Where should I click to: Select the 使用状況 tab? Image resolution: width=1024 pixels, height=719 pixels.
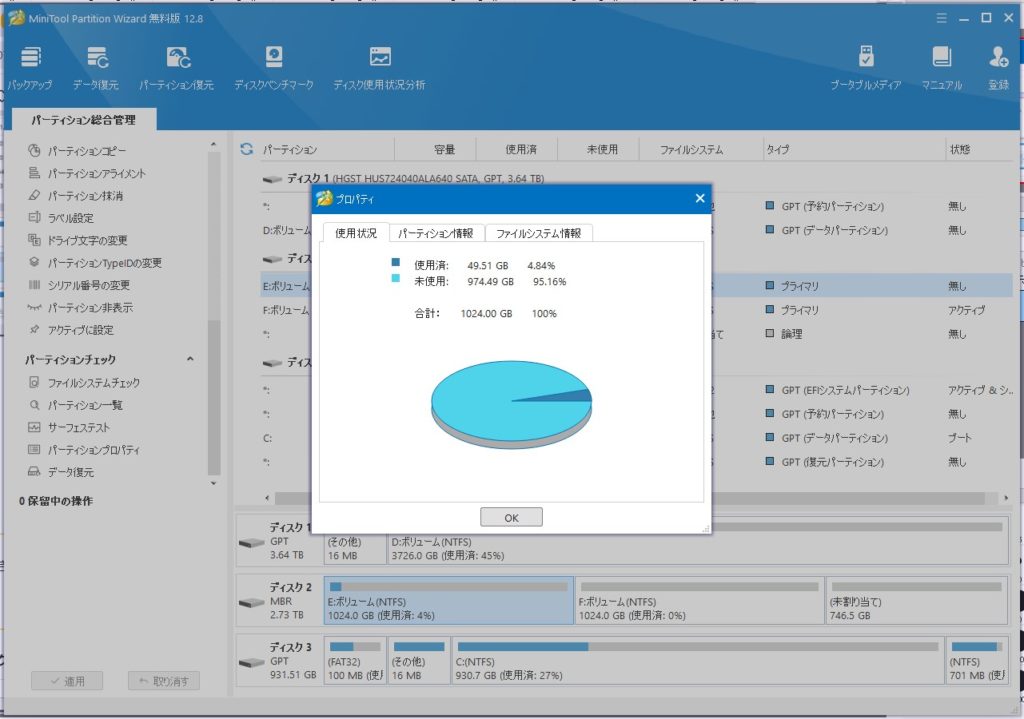click(x=355, y=233)
